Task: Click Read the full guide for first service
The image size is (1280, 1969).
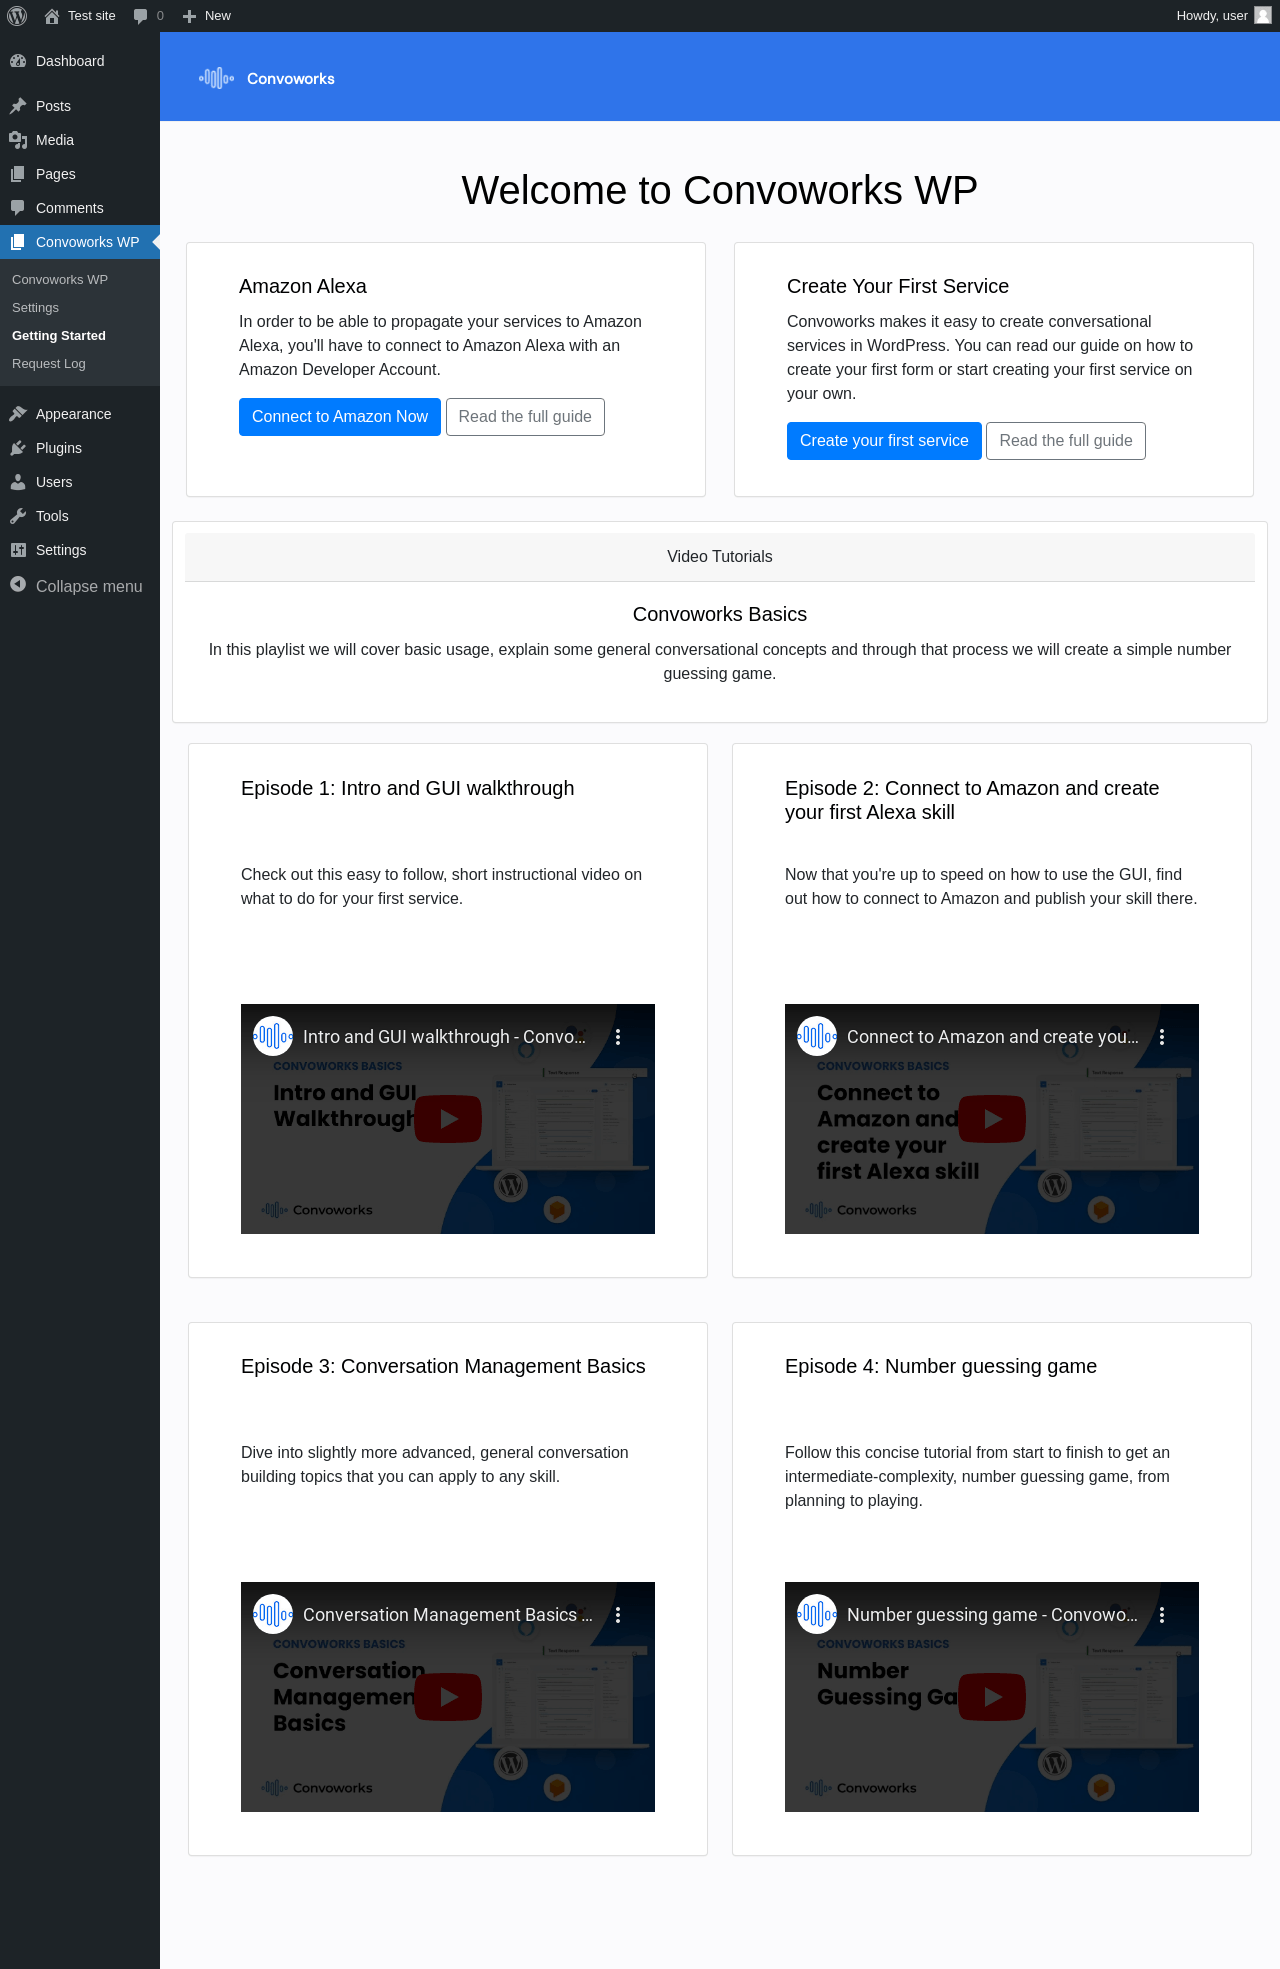Action: (1066, 441)
